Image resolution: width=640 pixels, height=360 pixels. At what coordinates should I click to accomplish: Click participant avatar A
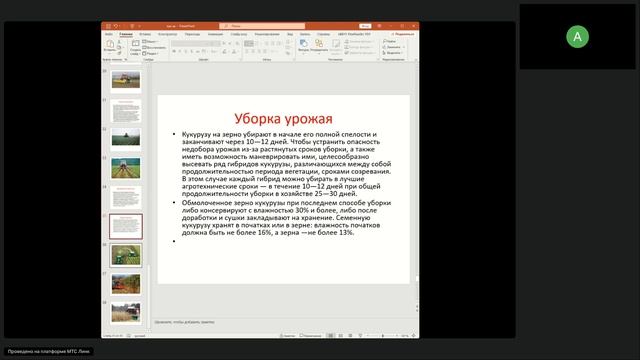(x=577, y=37)
